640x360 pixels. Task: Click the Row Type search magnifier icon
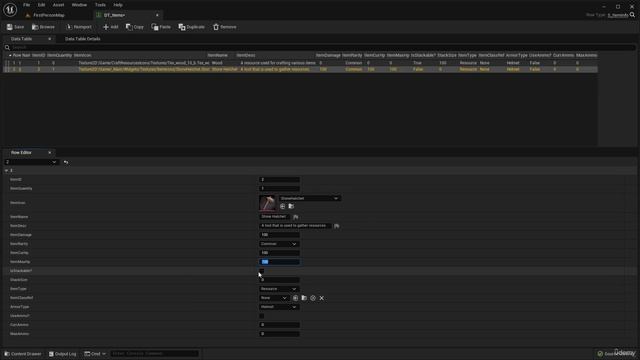[632, 15]
